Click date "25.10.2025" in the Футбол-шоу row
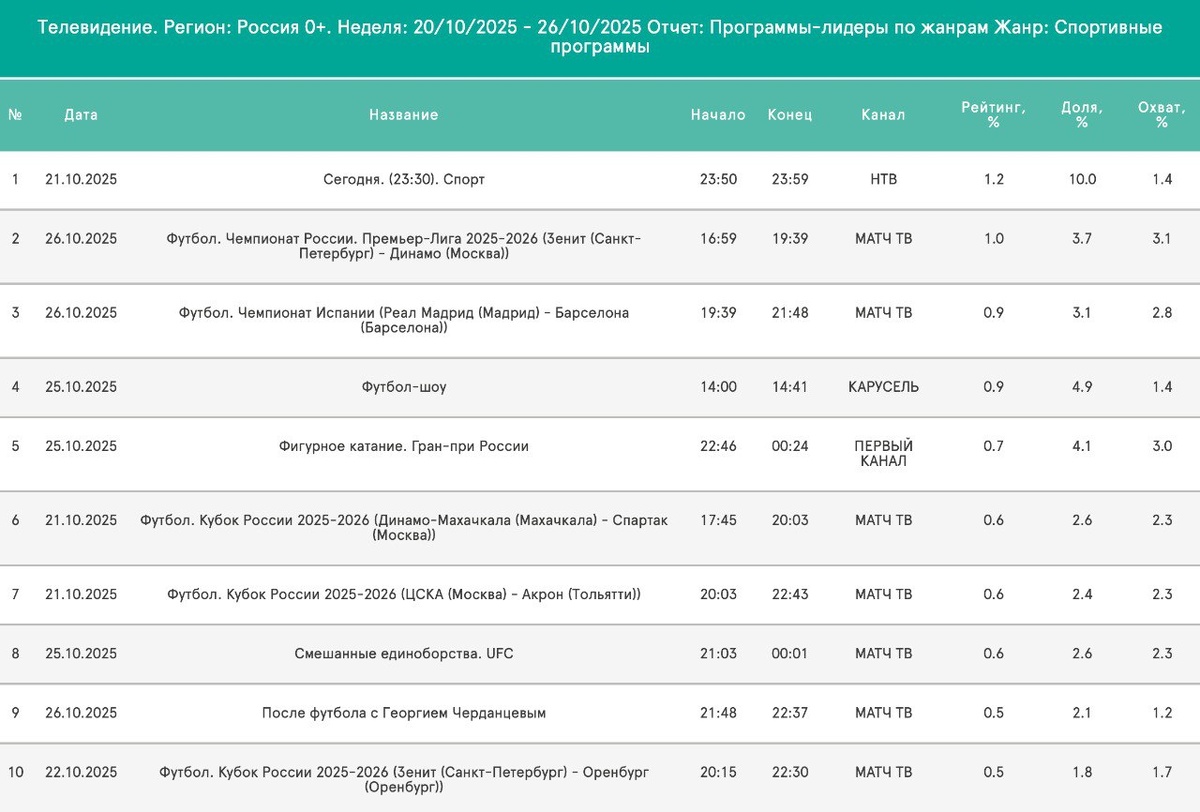Screen dimensions: 1200x812 point(82,387)
